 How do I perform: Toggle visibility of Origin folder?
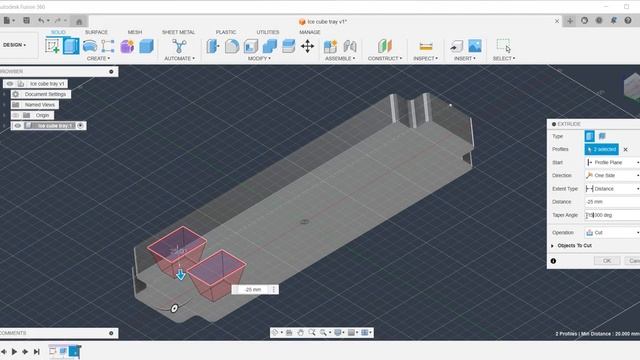(16, 116)
